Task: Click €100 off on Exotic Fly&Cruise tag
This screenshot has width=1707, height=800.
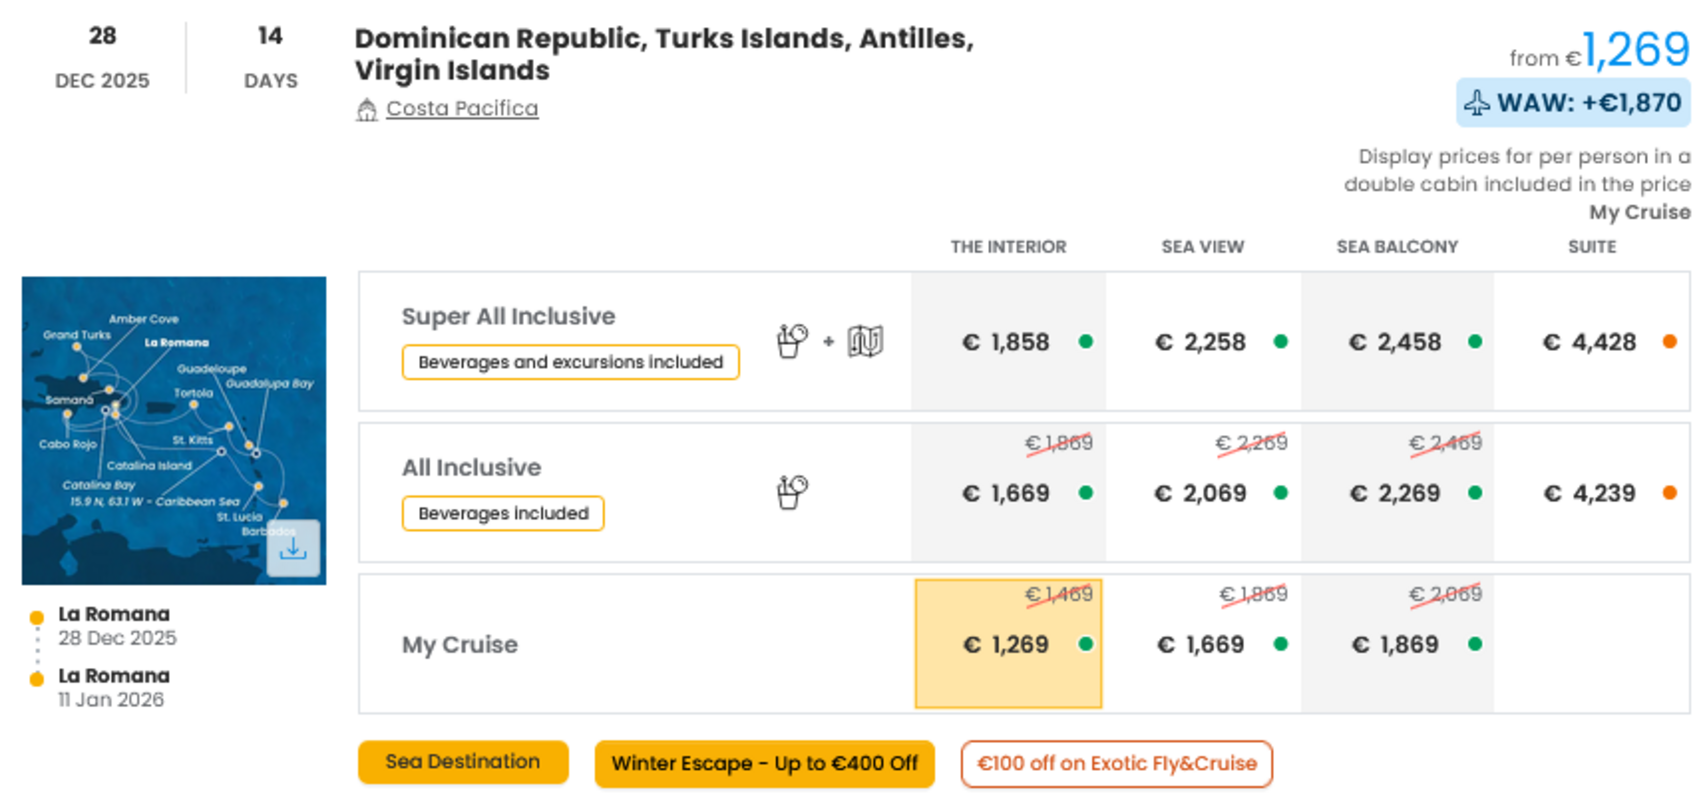Action: pyautogui.click(x=1116, y=764)
